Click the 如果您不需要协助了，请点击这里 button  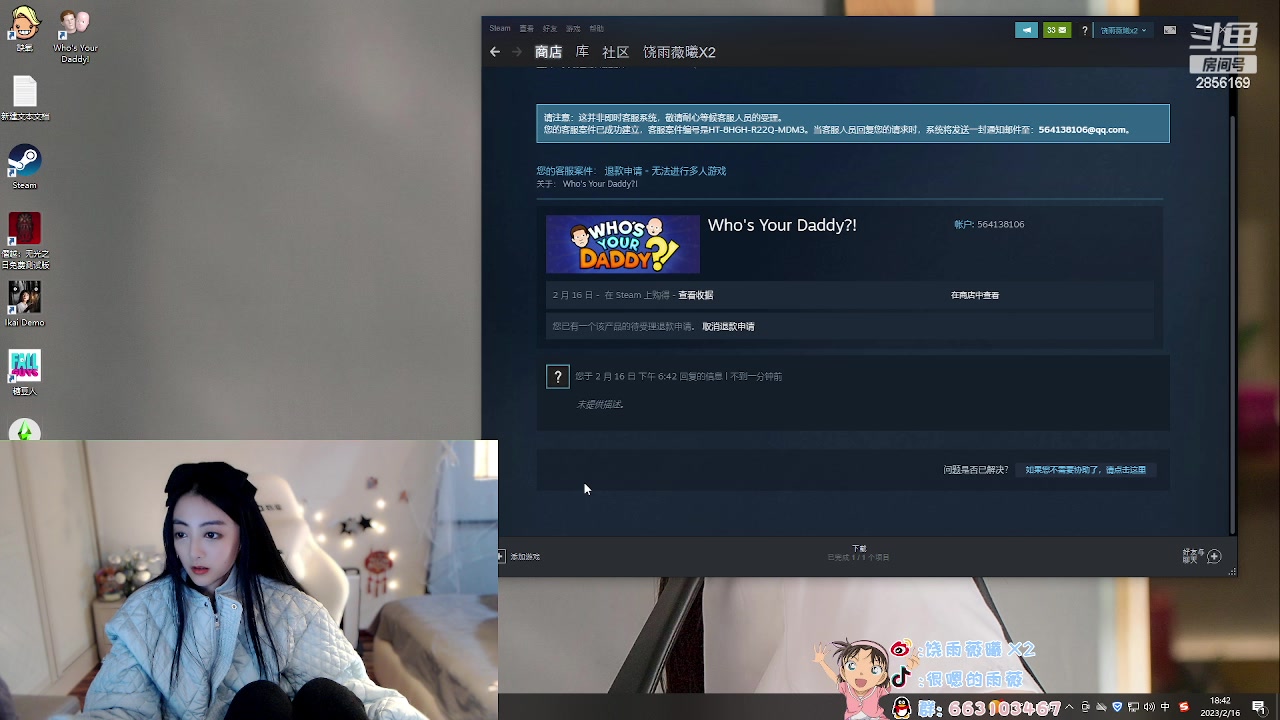[1086, 470]
